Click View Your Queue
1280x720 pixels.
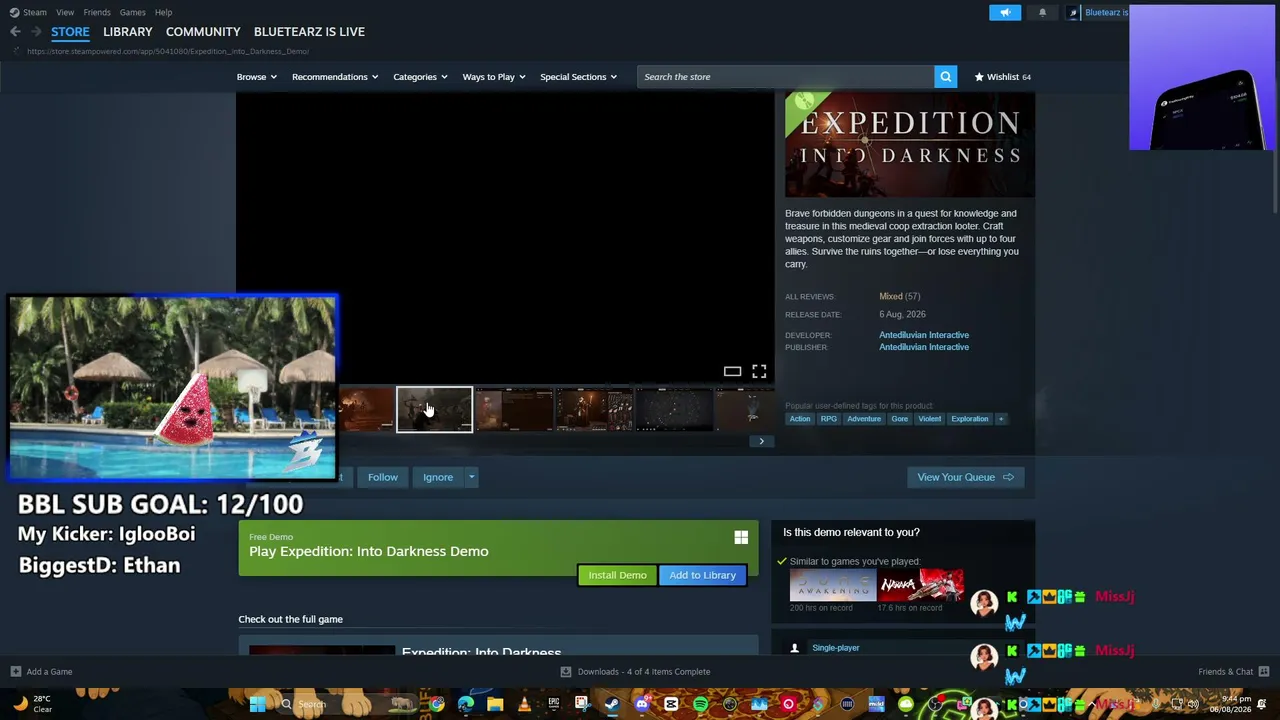[x=965, y=477]
